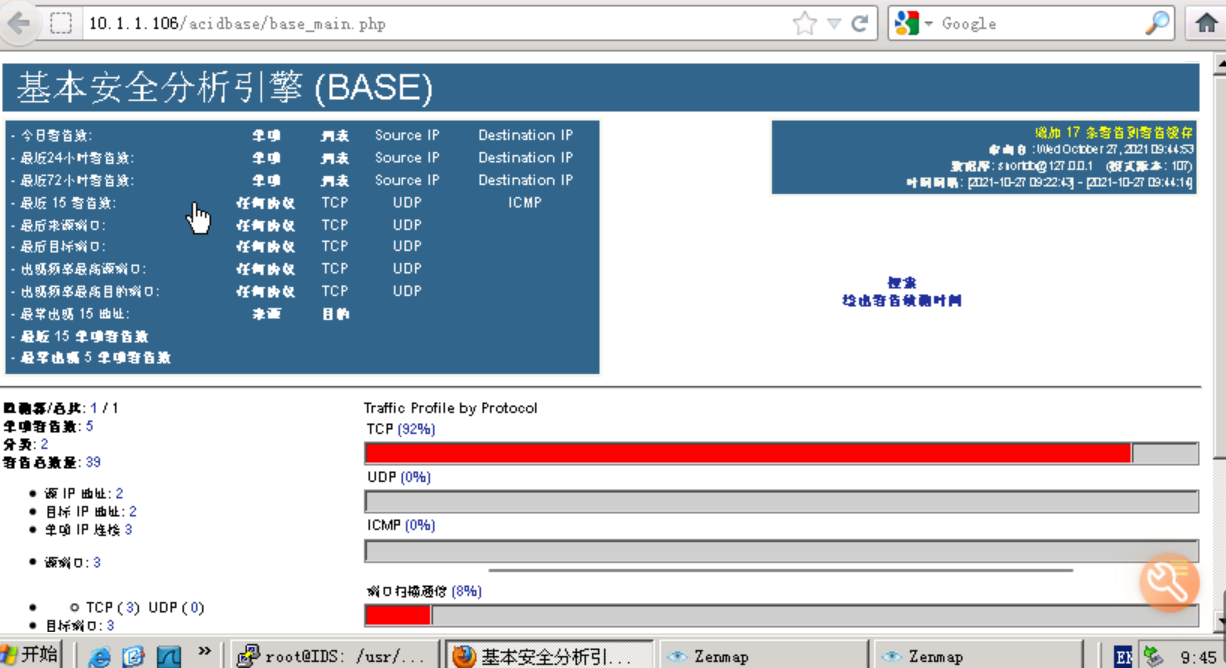Open 列表 link for today's alerts
This screenshot has width=1226, height=668.
(335, 136)
